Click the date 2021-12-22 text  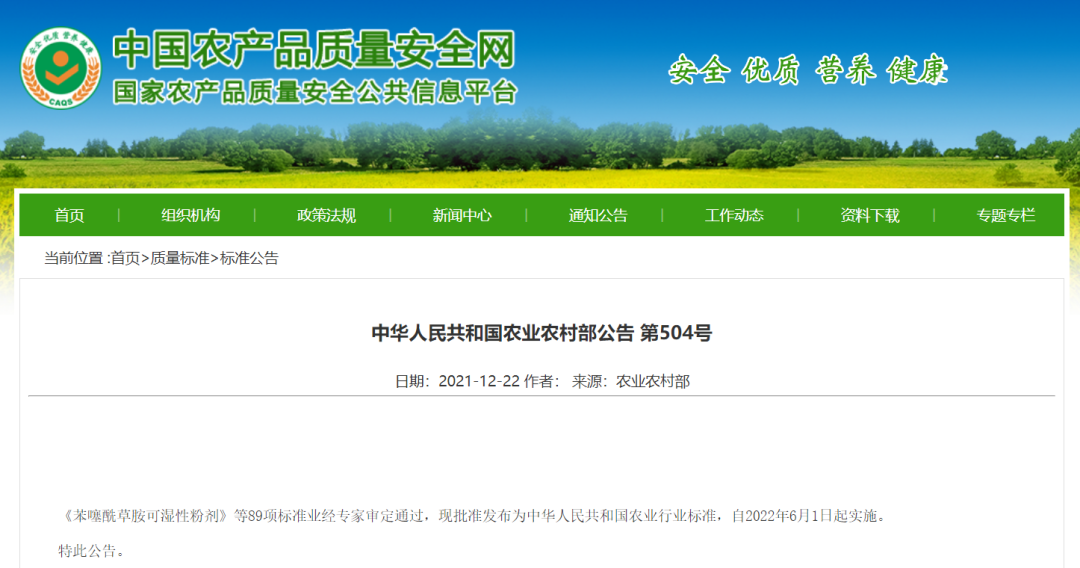pyautogui.click(x=479, y=381)
